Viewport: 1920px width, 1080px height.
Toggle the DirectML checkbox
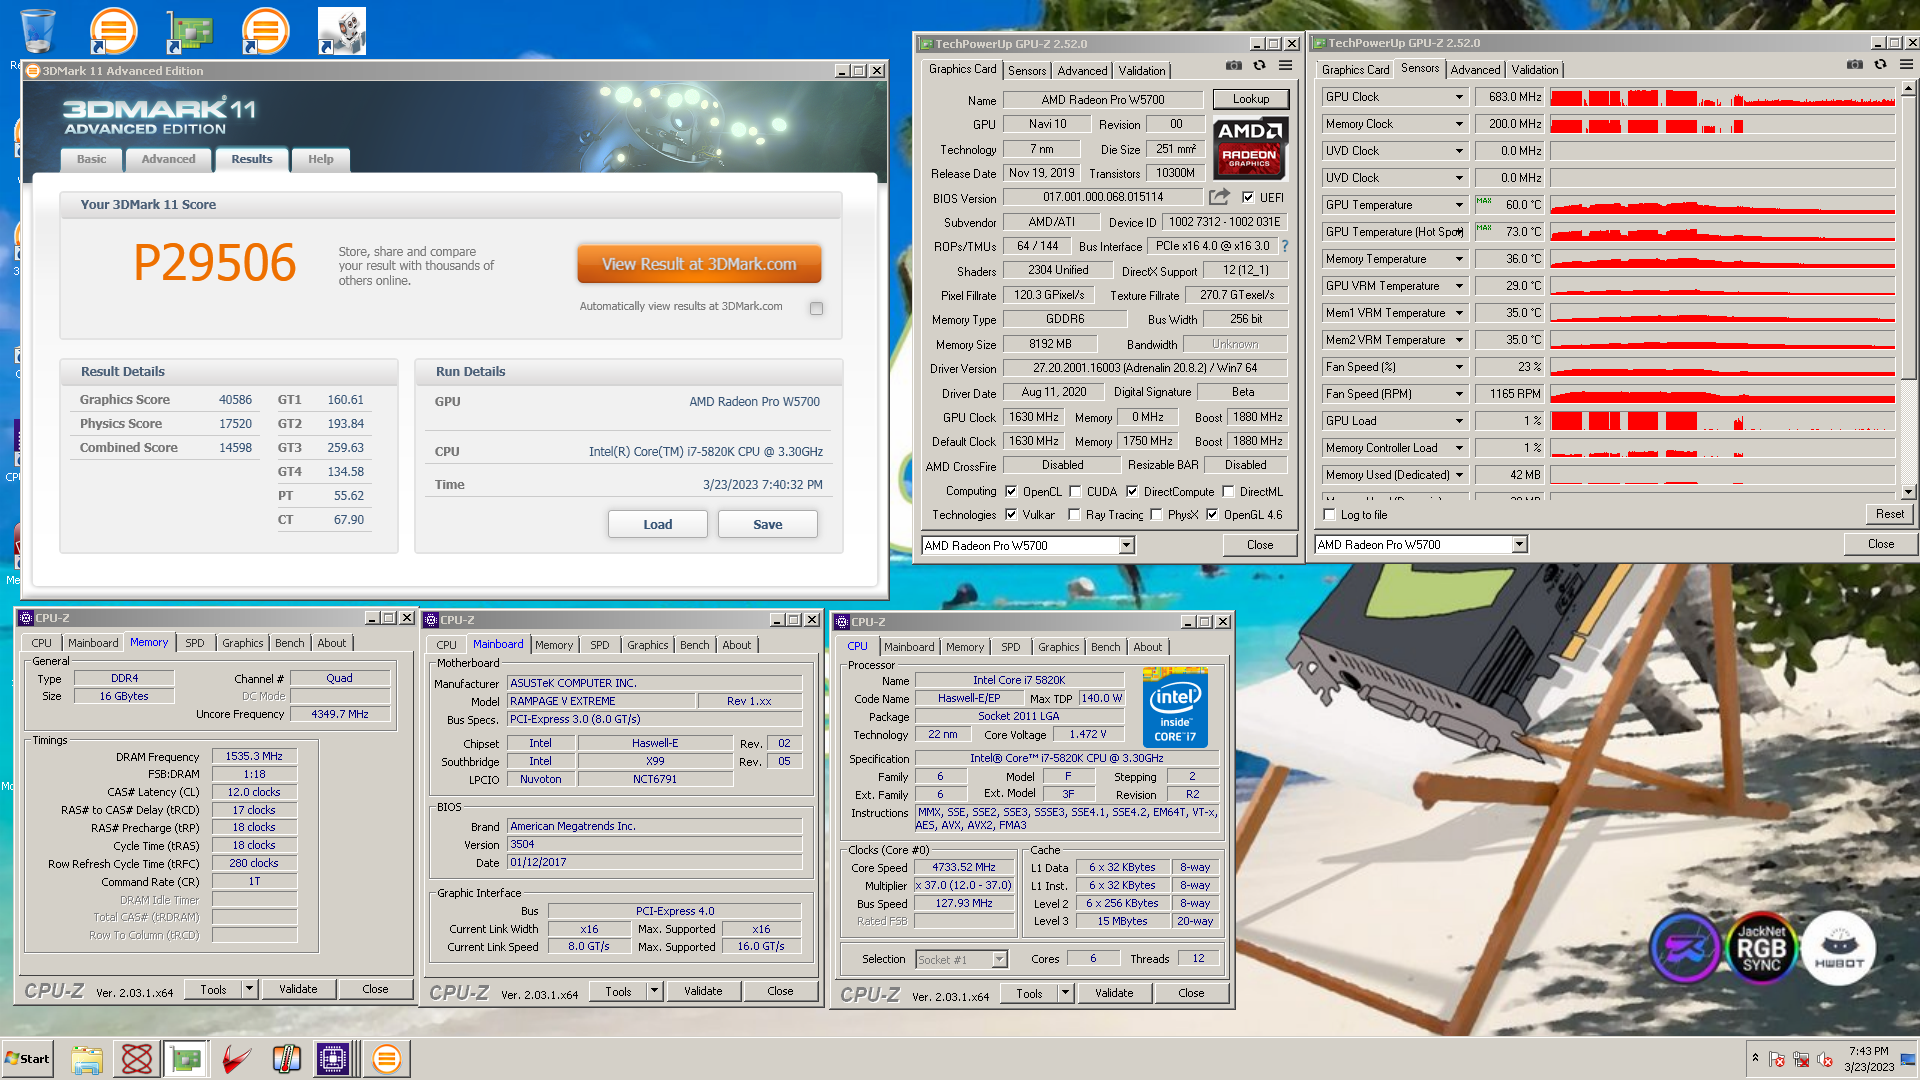(x=1228, y=492)
